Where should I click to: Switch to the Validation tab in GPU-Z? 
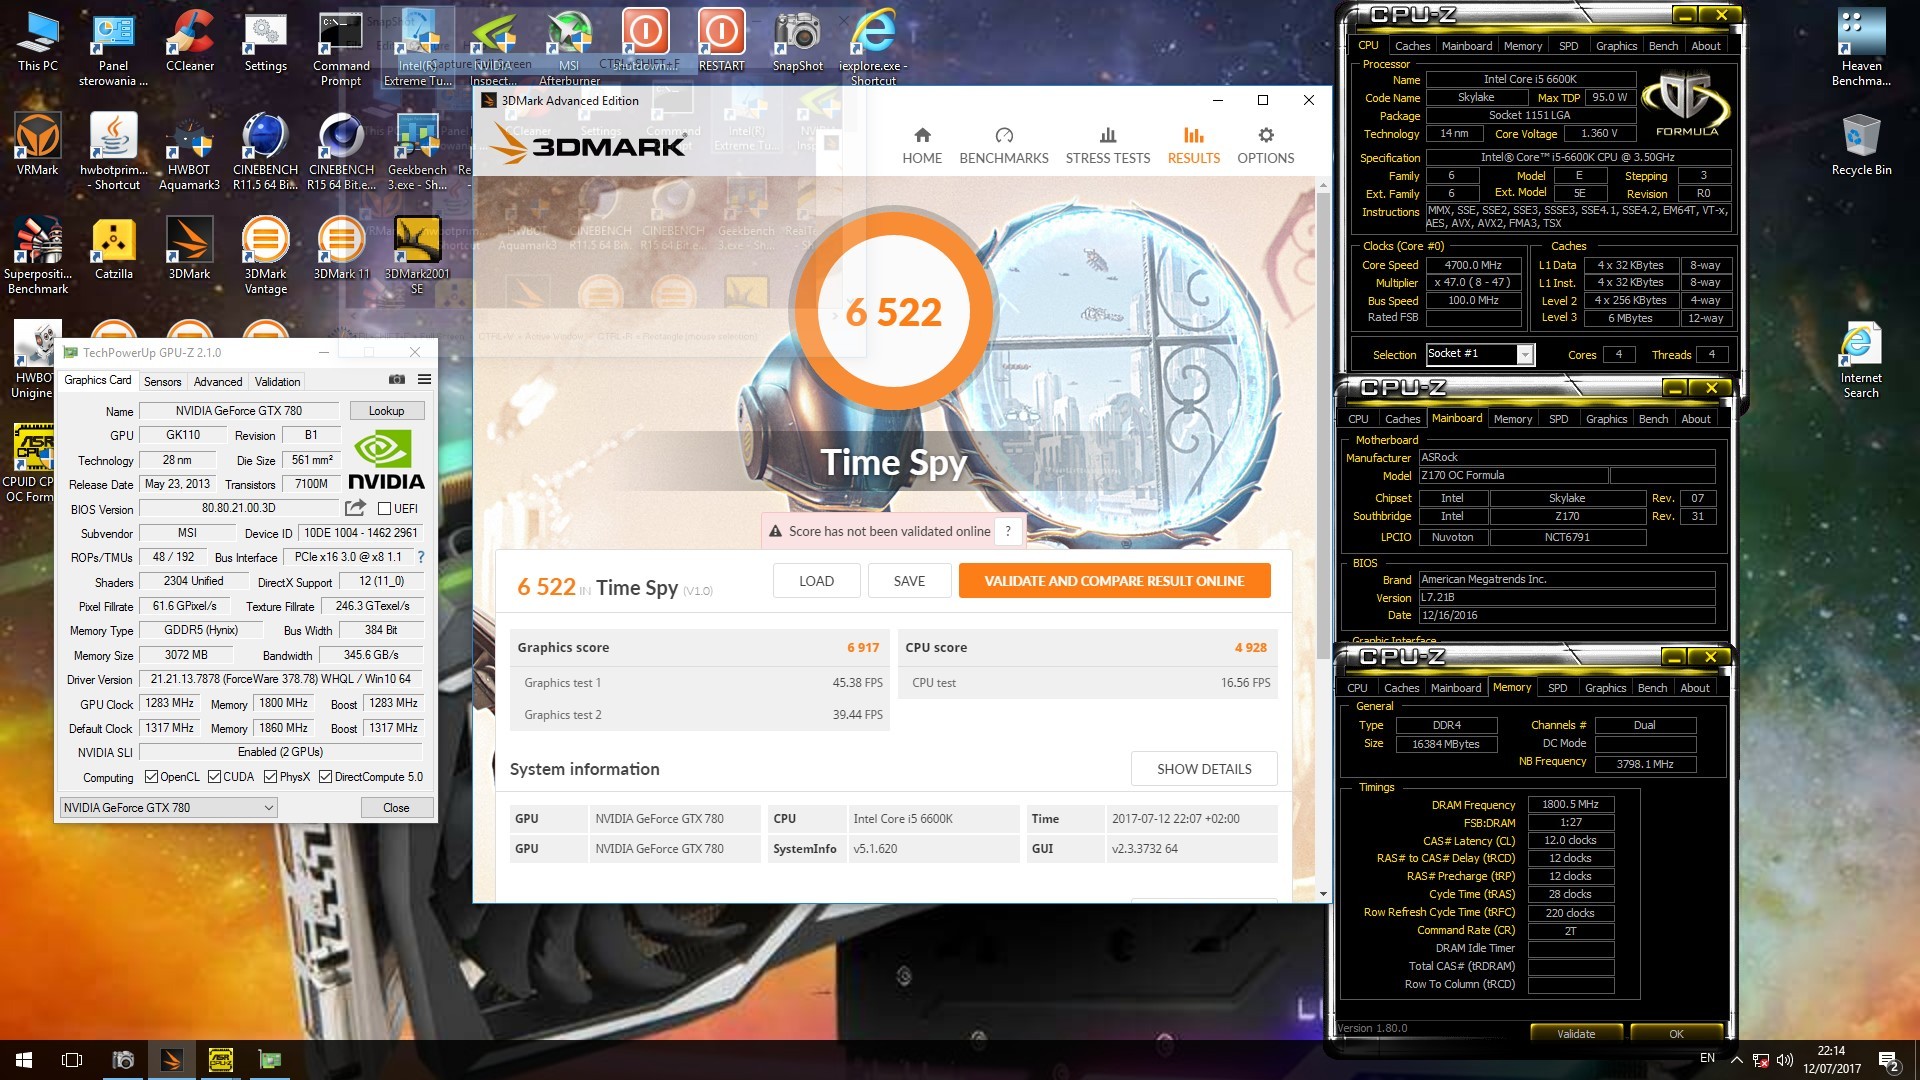[x=277, y=381]
